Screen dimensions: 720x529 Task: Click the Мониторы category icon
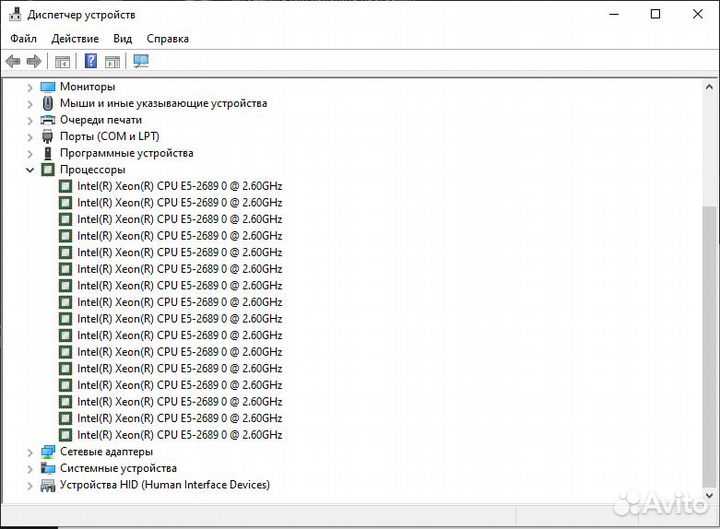48,87
